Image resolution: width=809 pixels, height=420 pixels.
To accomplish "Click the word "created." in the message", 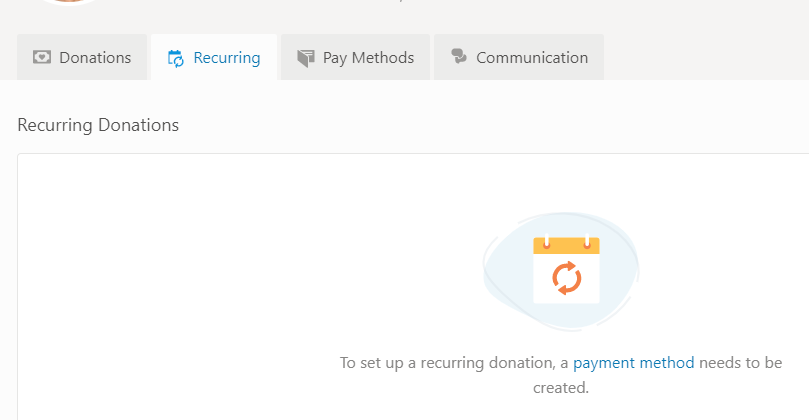I will pyautogui.click(x=561, y=387).
